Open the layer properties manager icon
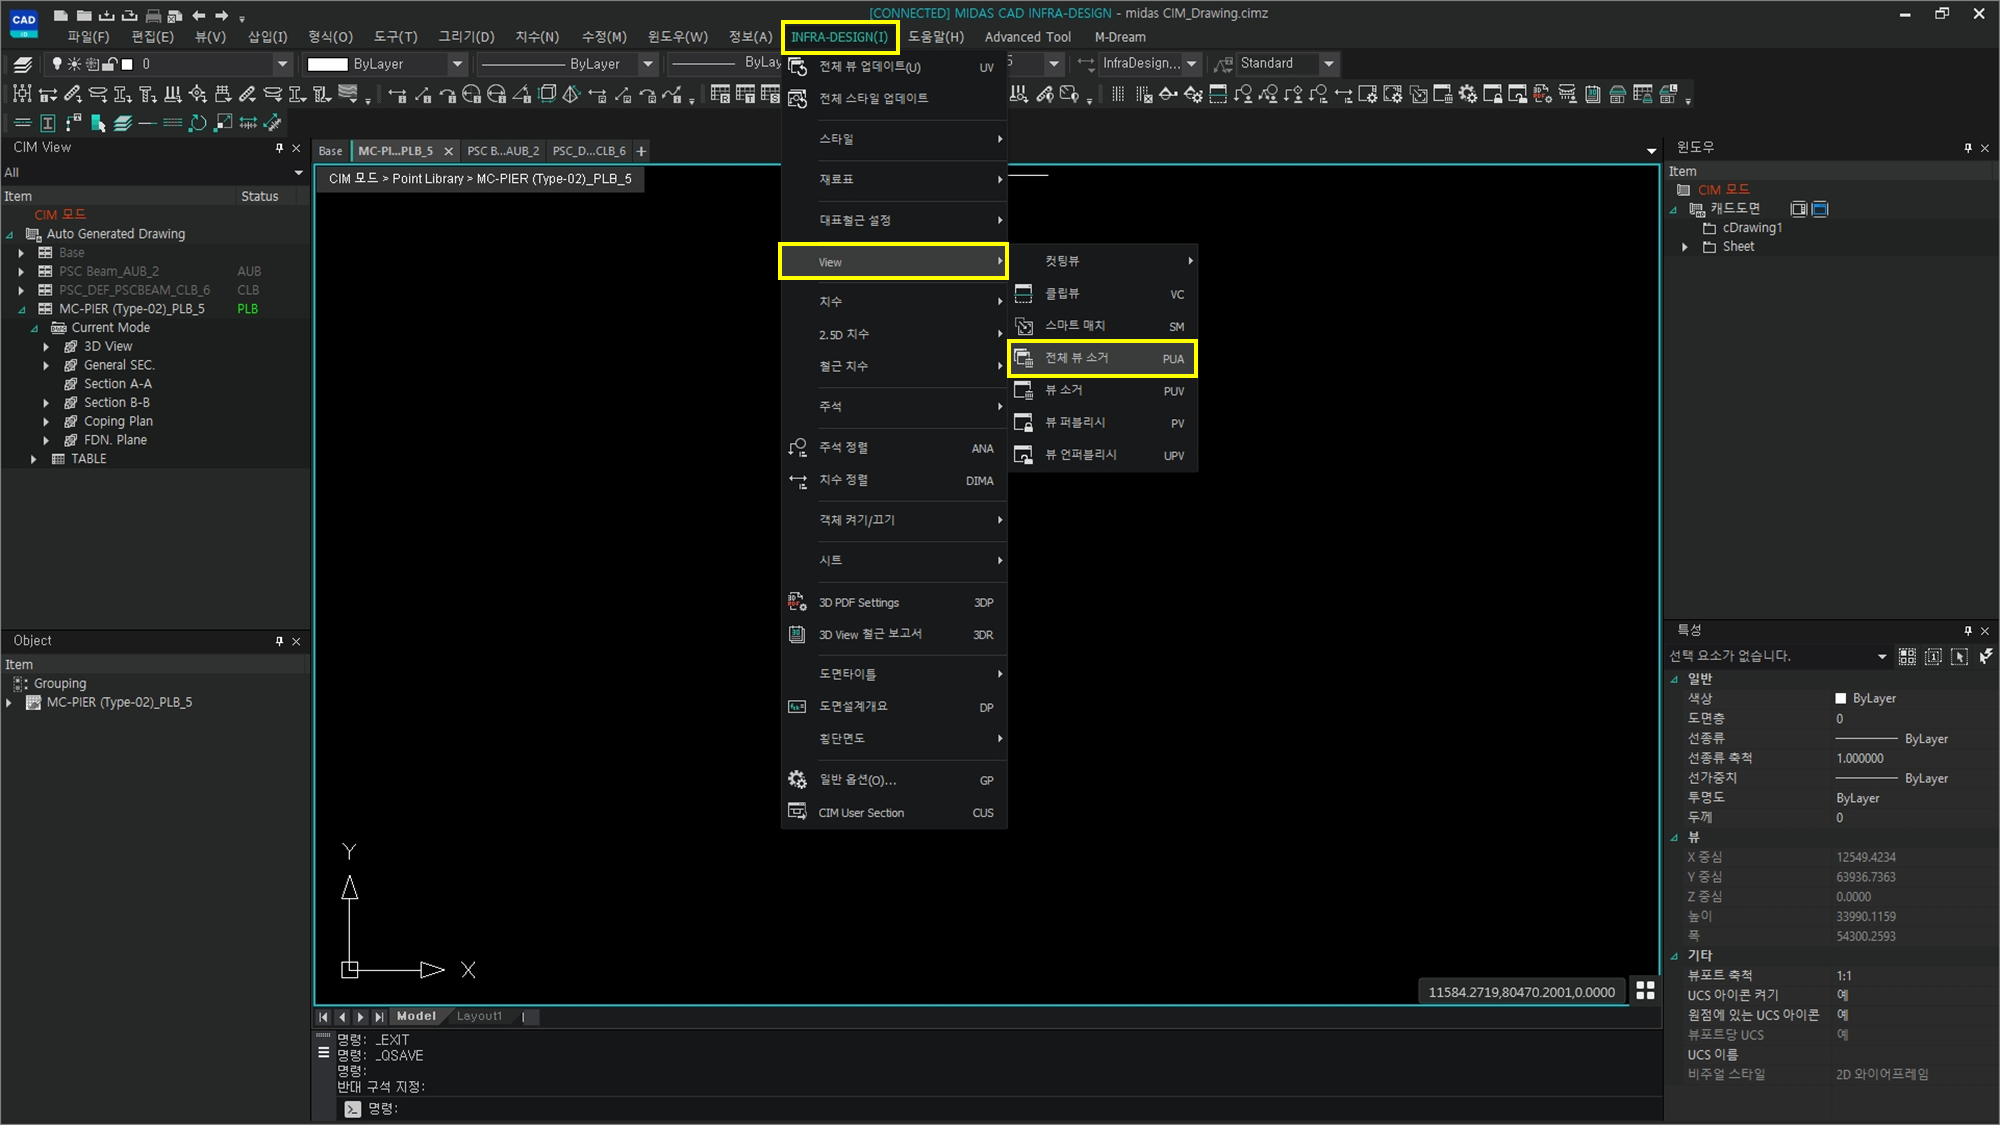Image resolution: width=2000 pixels, height=1125 pixels. pyautogui.click(x=22, y=64)
